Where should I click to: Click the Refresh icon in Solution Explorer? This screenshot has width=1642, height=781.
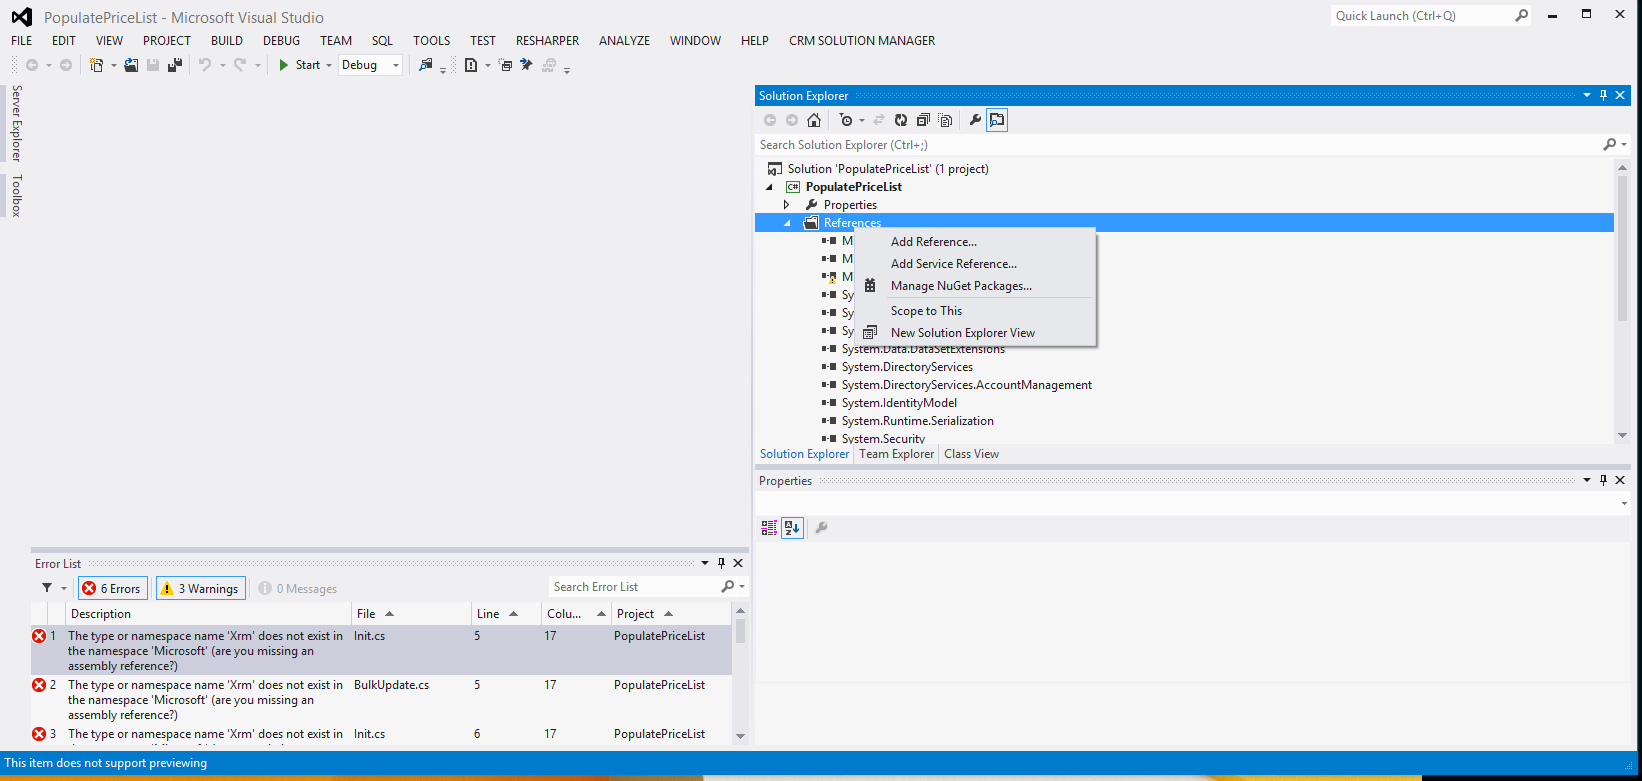(x=901, y=120)
